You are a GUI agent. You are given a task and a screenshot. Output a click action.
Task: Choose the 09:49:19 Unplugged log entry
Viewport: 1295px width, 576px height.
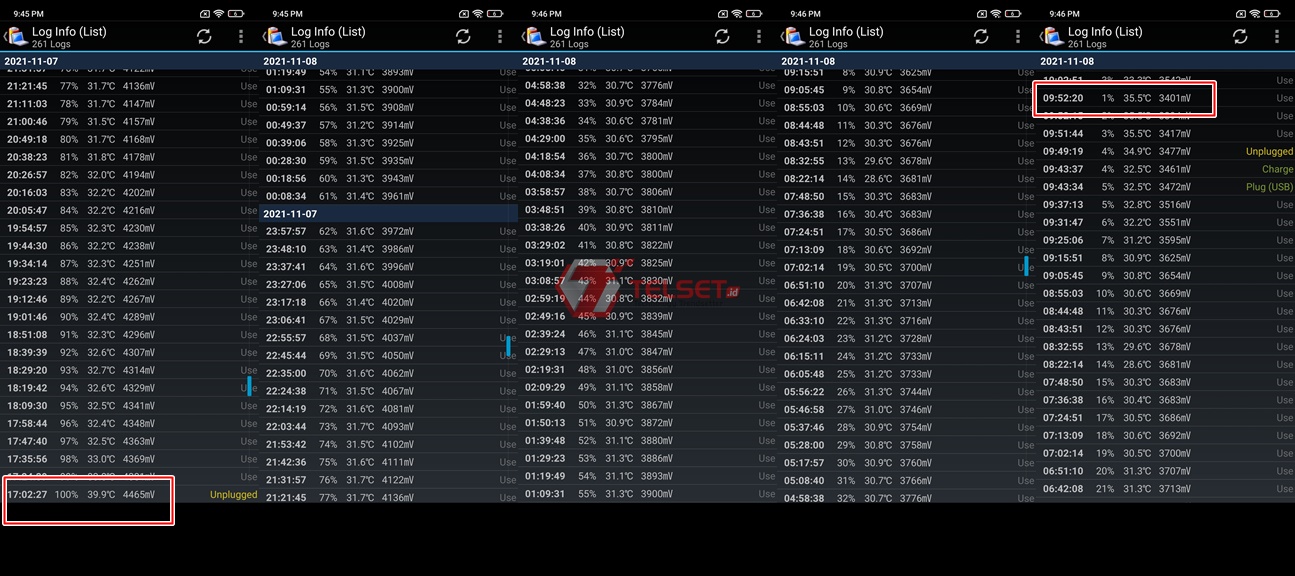[1166, 152]
